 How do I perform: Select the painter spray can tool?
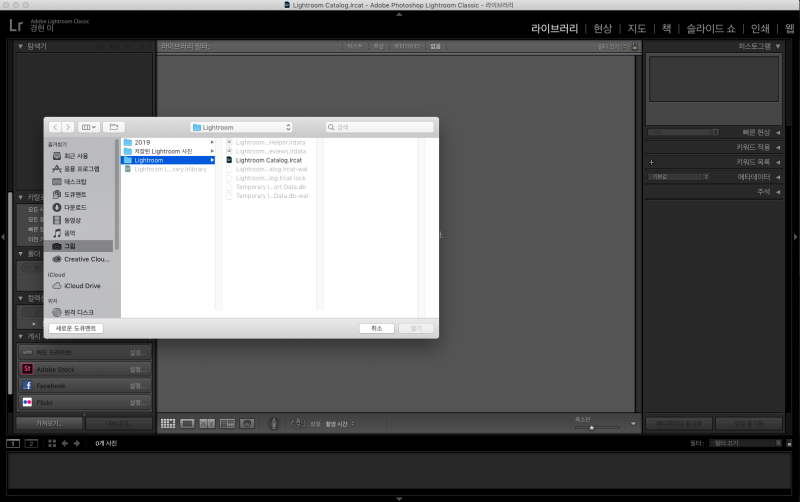[273, 423]
